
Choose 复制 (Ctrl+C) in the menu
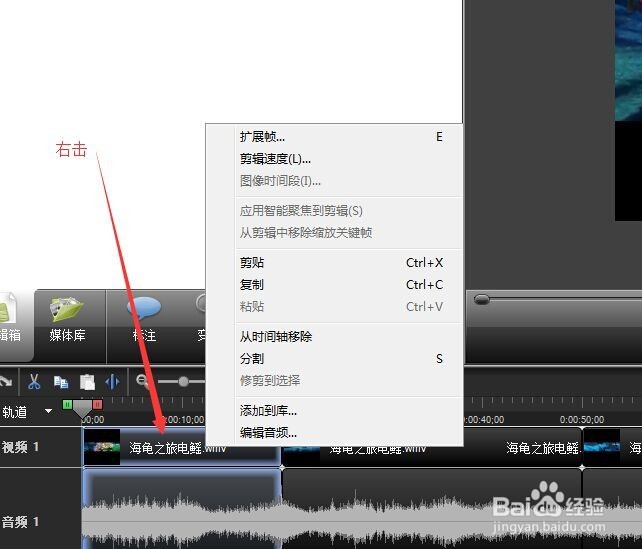click(x=349, y=285)
